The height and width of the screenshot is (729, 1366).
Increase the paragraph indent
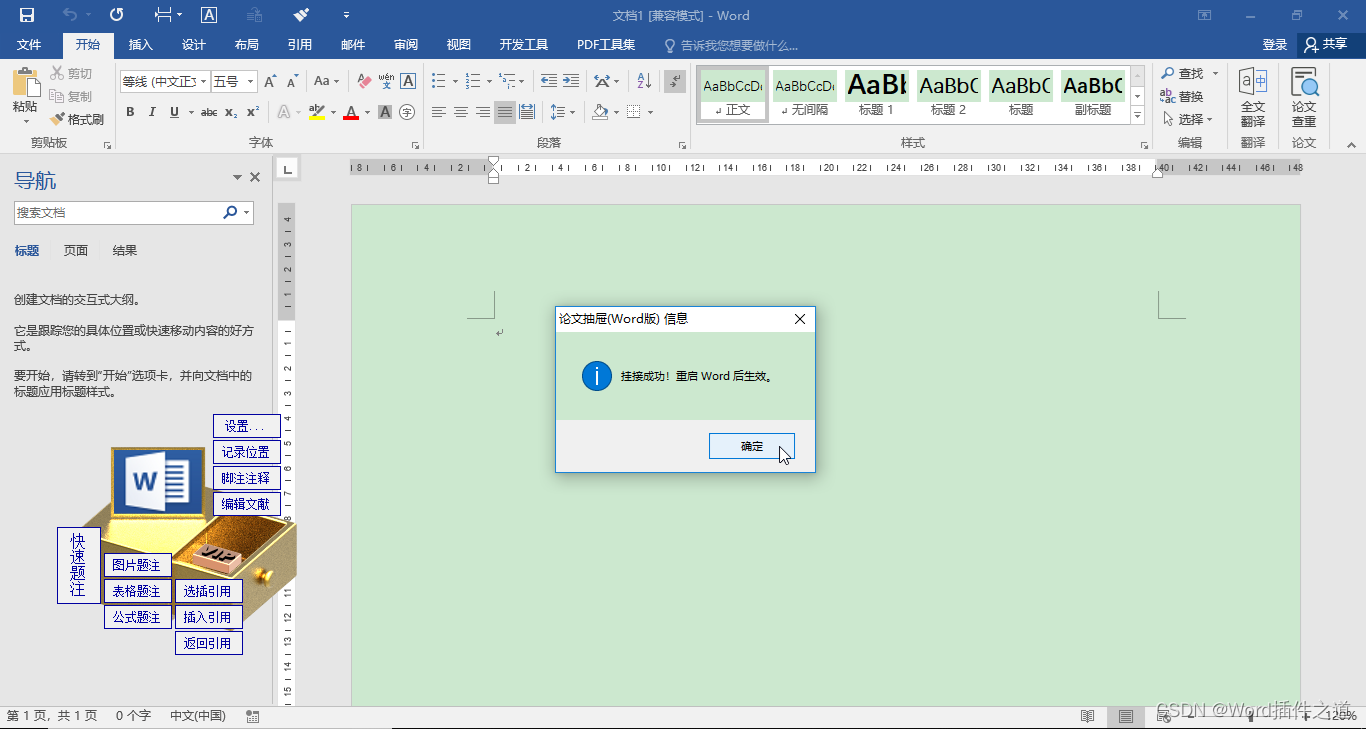pyautogui.click(x=571, y=81)
